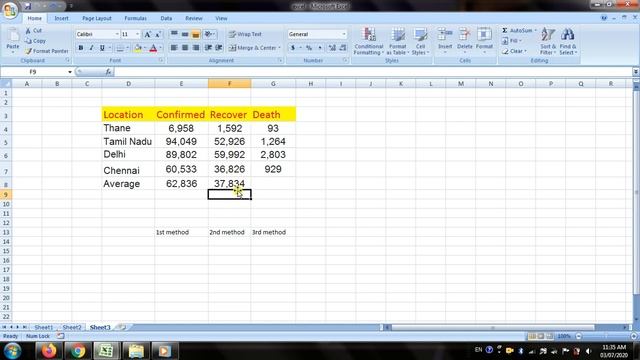The height and width of the screenshot is (360, 640).
Task: Select the cell containing Tamil Nadu
Action: (x=128, y=142)
